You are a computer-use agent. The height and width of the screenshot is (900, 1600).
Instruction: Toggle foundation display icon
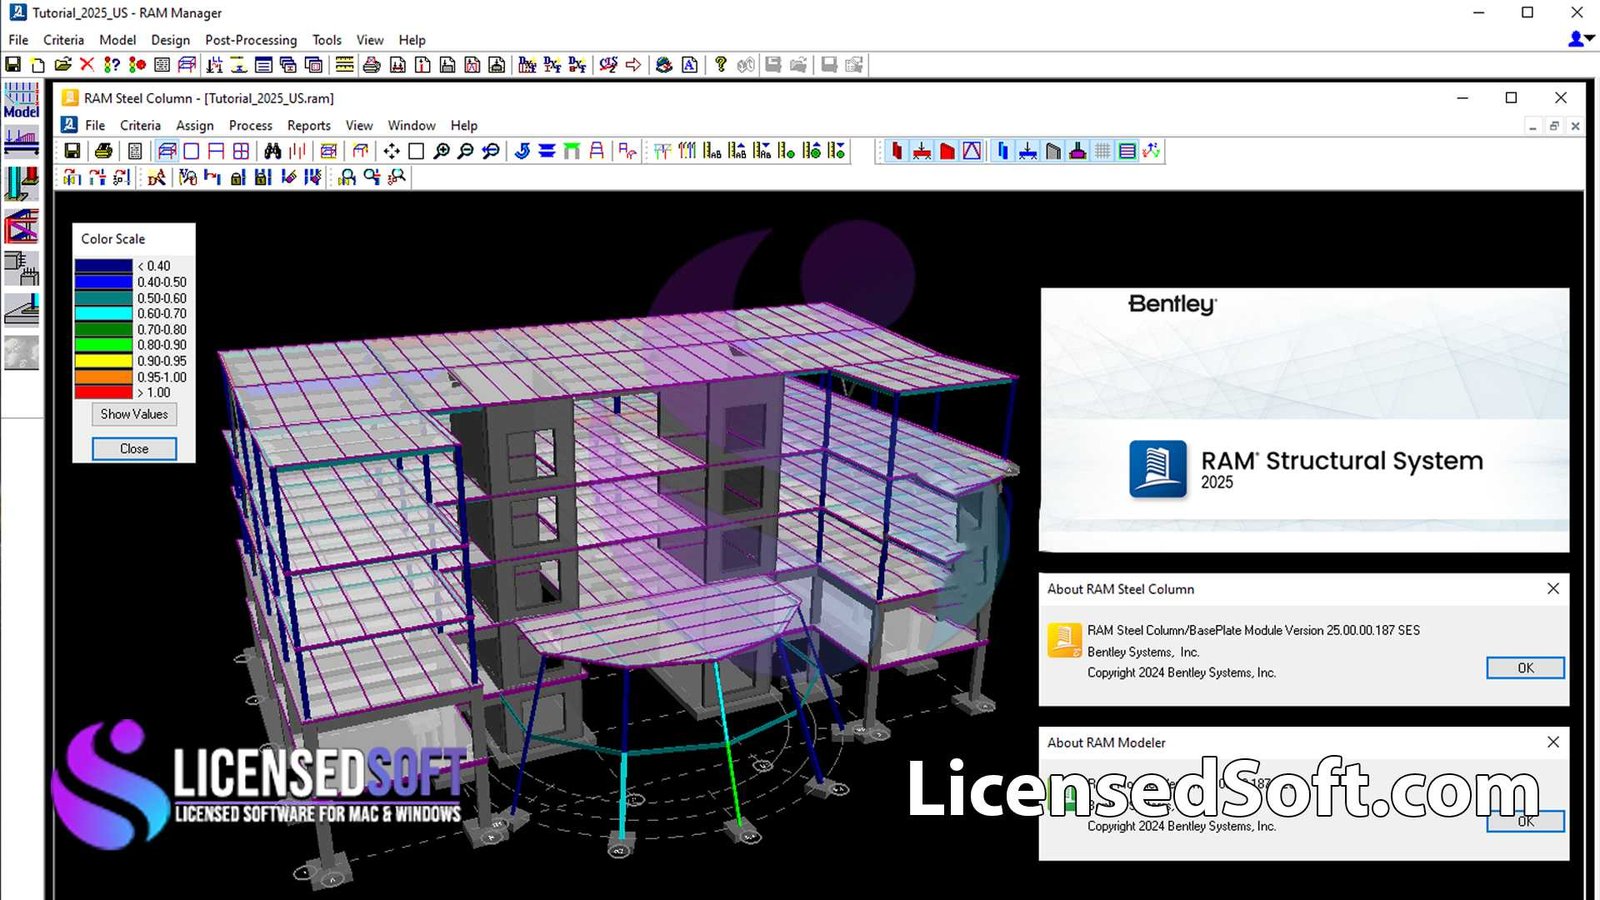click(x=1078, y=151)
